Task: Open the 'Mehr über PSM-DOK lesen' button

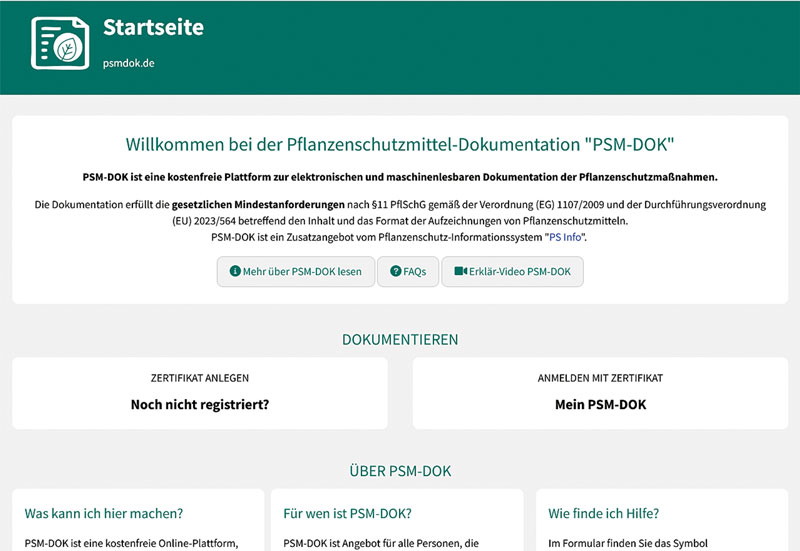Action: click(x=296, y=271)
